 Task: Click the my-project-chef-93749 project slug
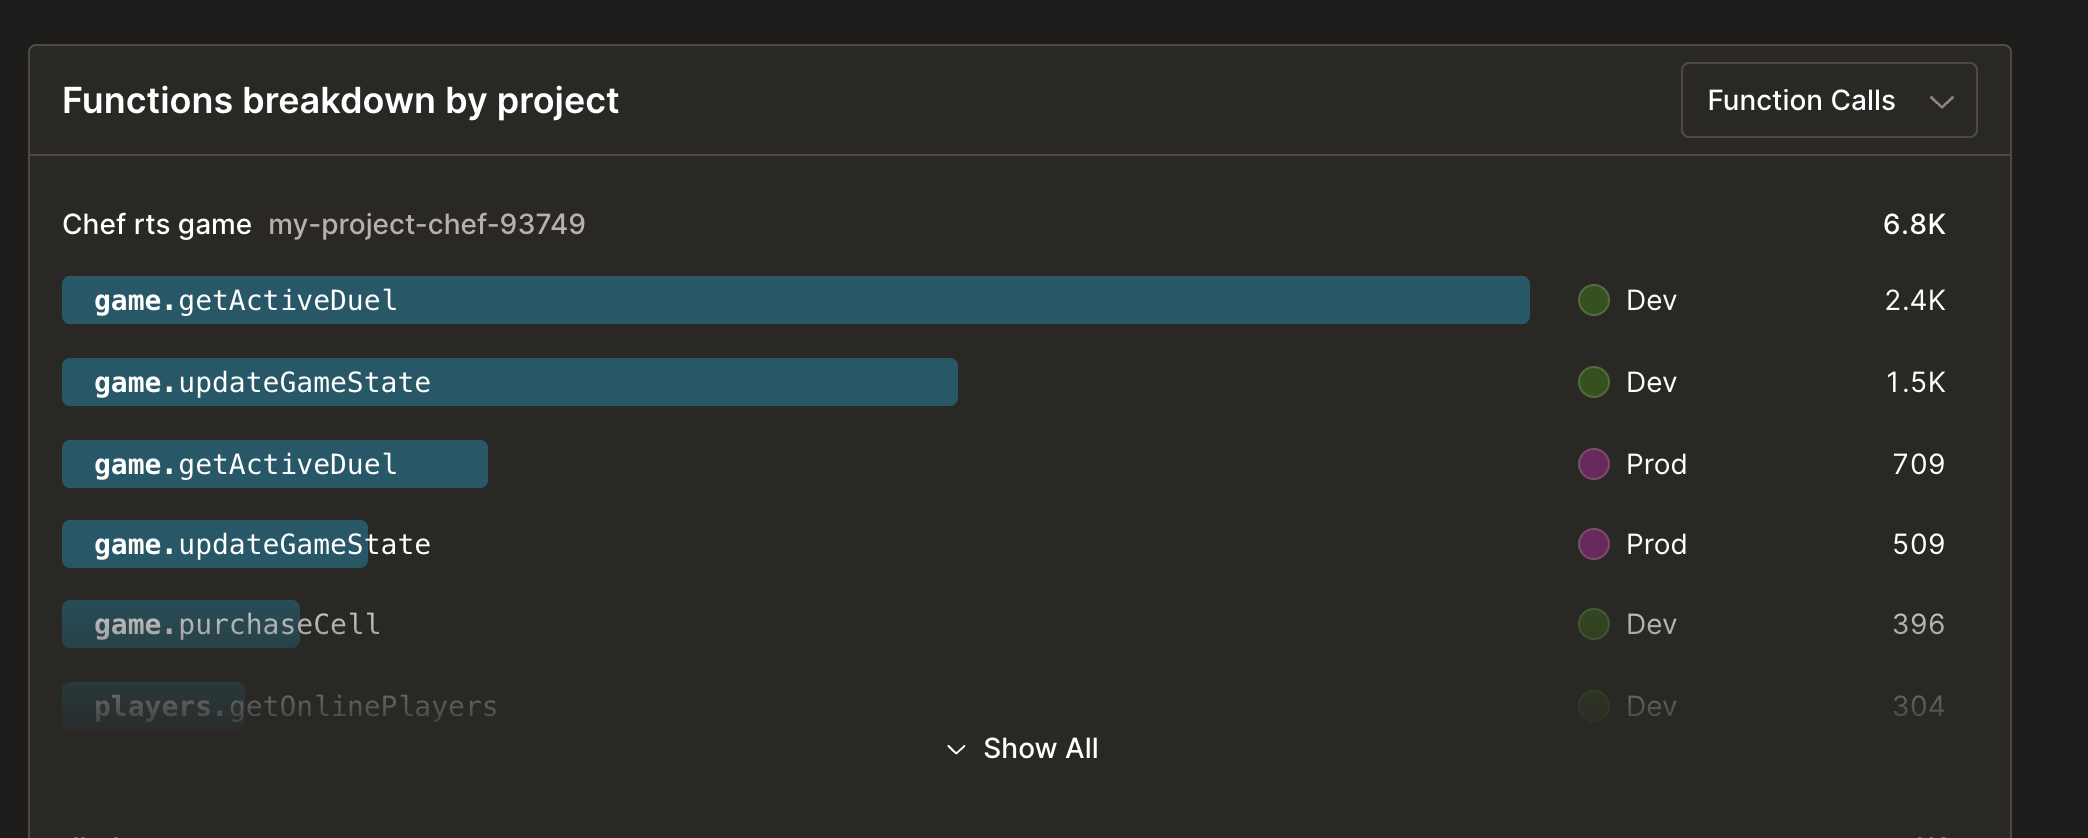click(427, 224)
